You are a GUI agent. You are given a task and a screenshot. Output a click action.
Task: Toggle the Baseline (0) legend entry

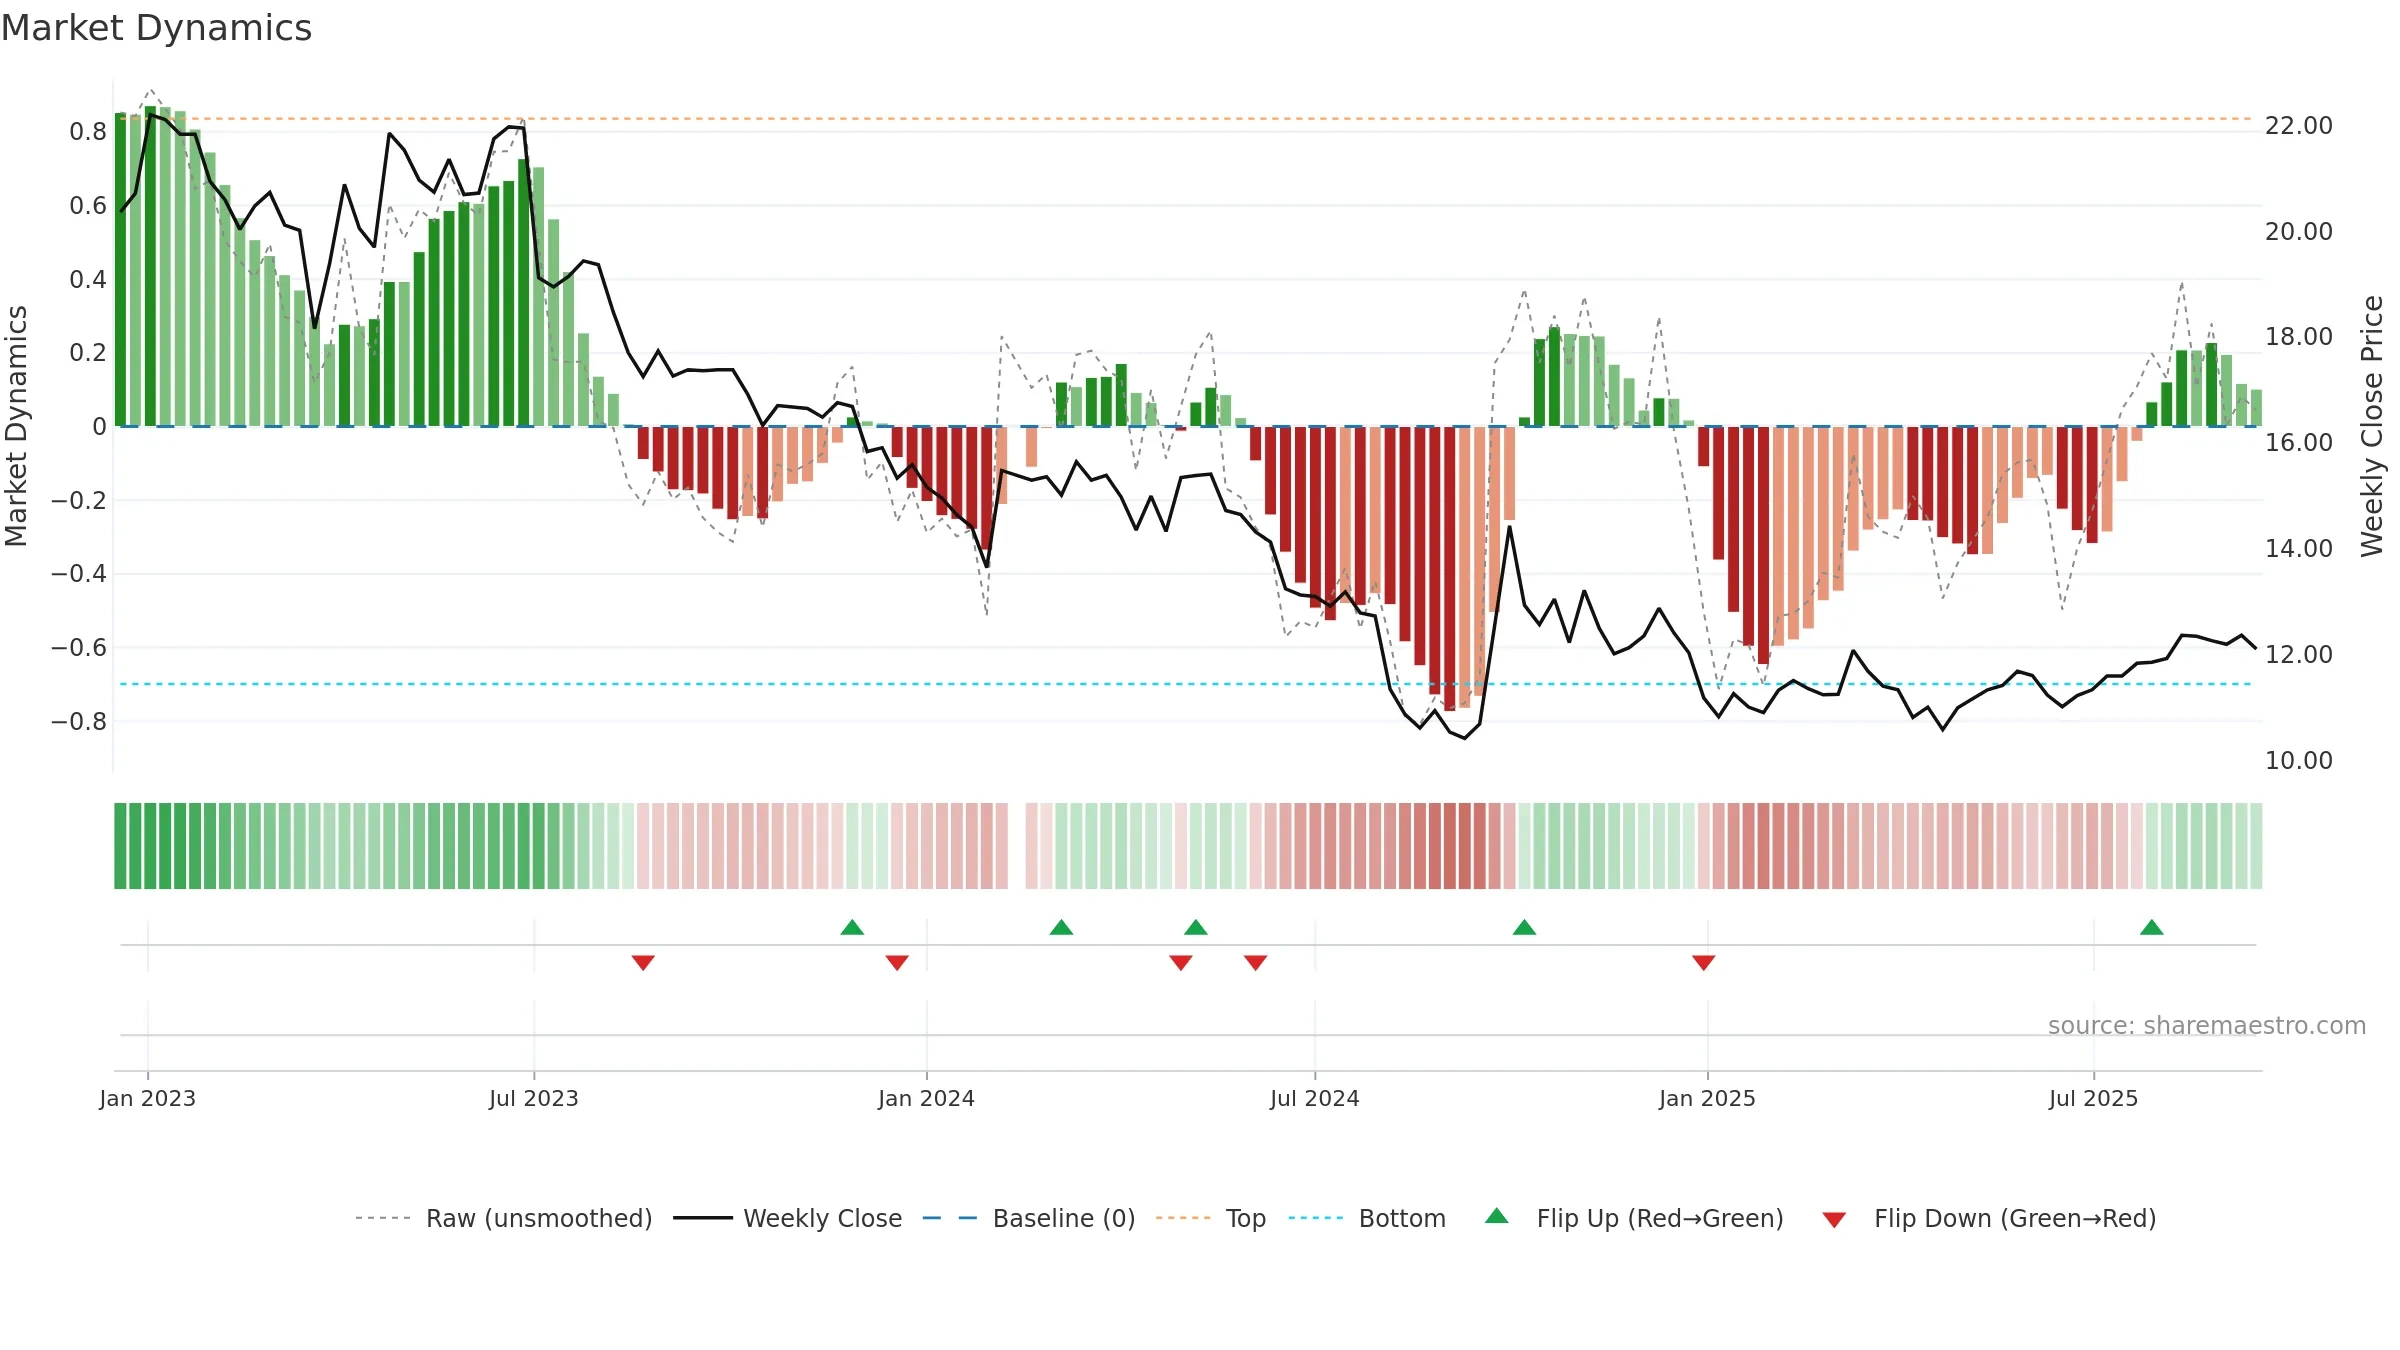tap(1029, 1218)
